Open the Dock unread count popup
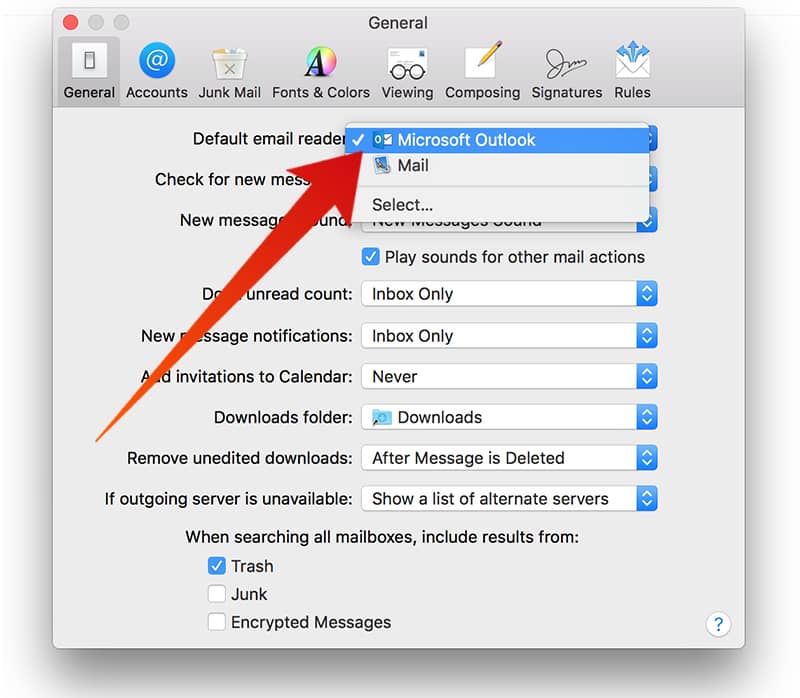This screenshot has height=698, width=800. [x=508, y=294]
